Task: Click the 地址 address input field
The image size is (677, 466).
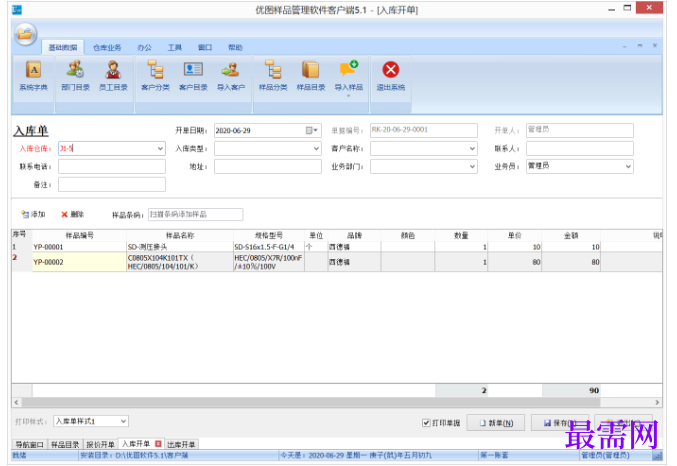Action: click(268, 167)
